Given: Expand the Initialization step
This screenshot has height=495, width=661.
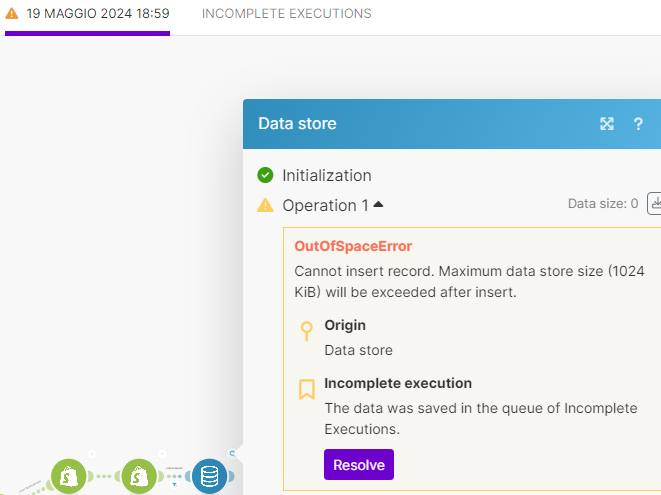Looking at the screenshot, I should (326, 175).
